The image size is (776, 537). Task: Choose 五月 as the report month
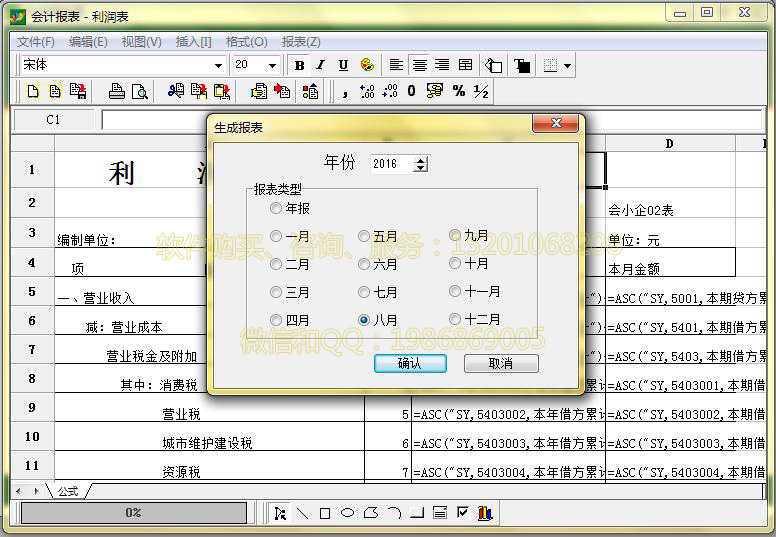pyautogui.click(x=364, y=236)
